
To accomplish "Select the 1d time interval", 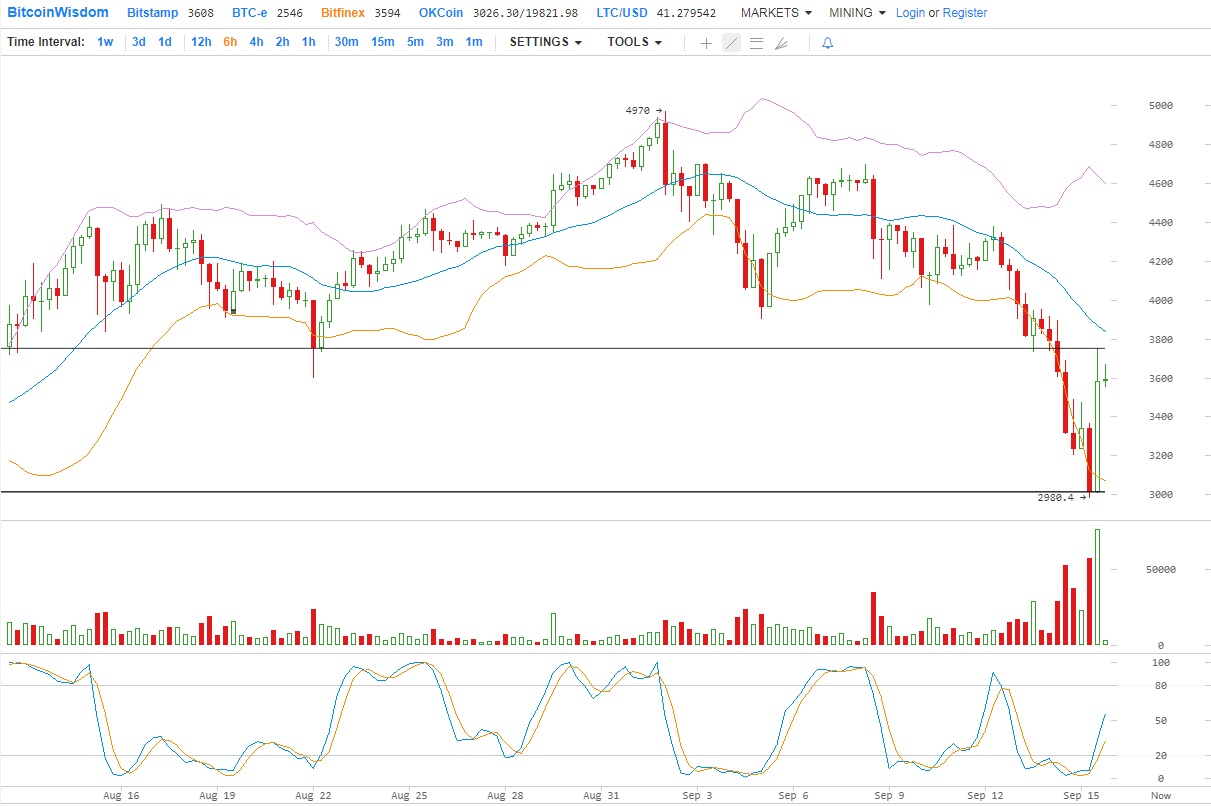I will click(x=165, y=42).
